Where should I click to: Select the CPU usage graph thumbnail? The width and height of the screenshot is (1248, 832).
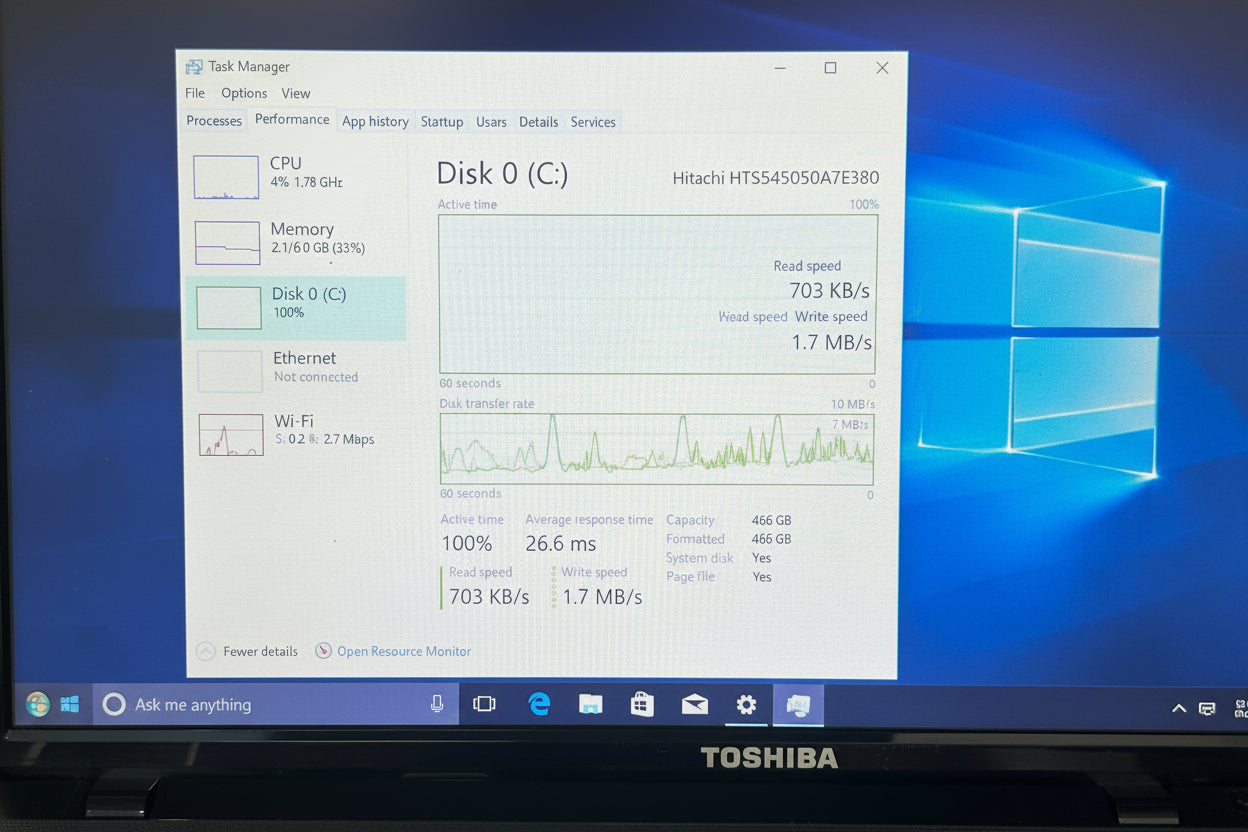point(226,177)
